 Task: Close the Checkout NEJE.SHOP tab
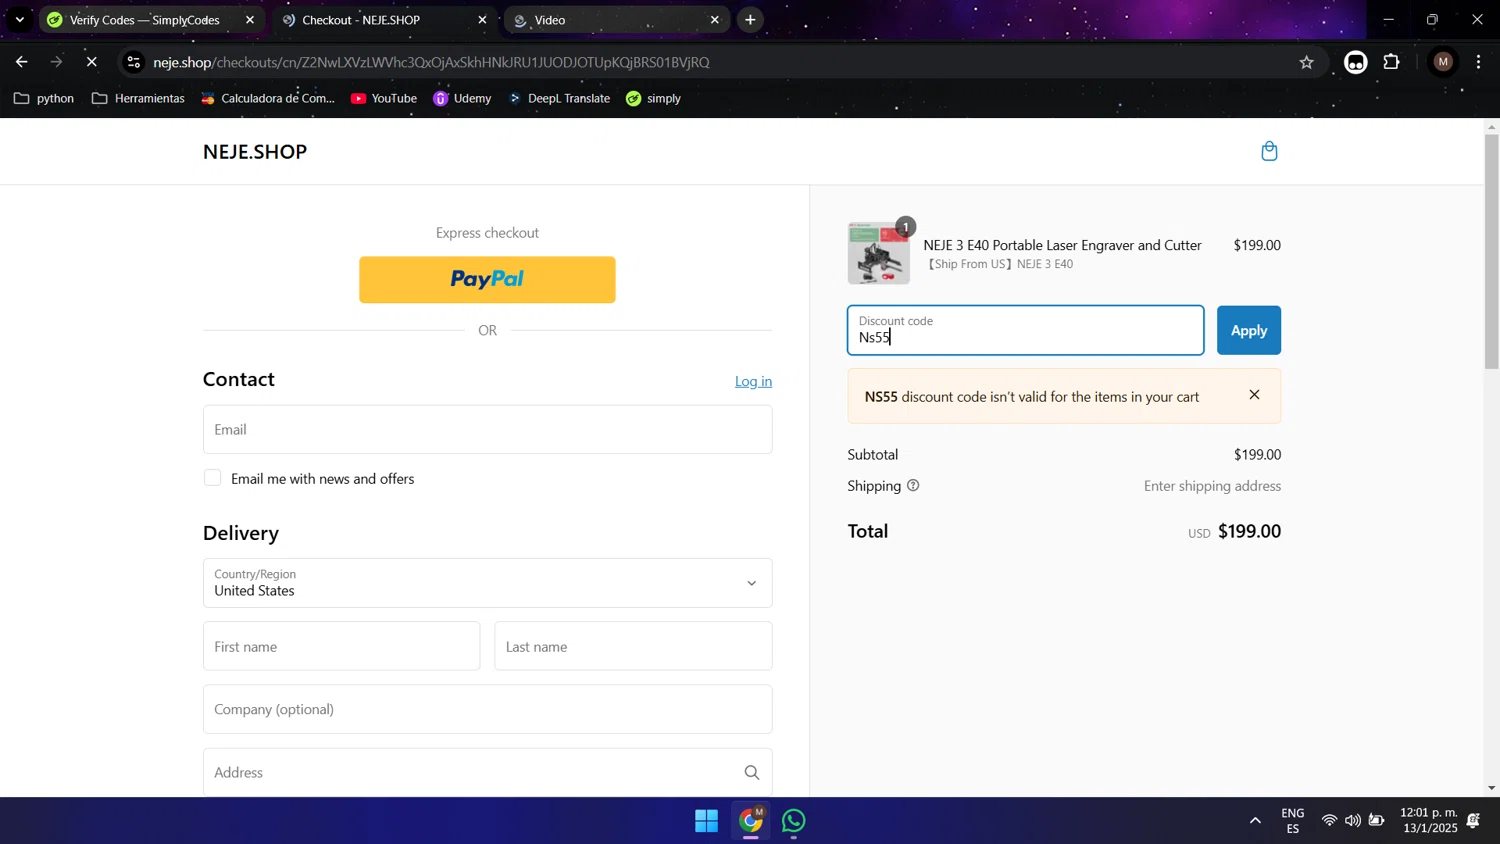[482, 20]
